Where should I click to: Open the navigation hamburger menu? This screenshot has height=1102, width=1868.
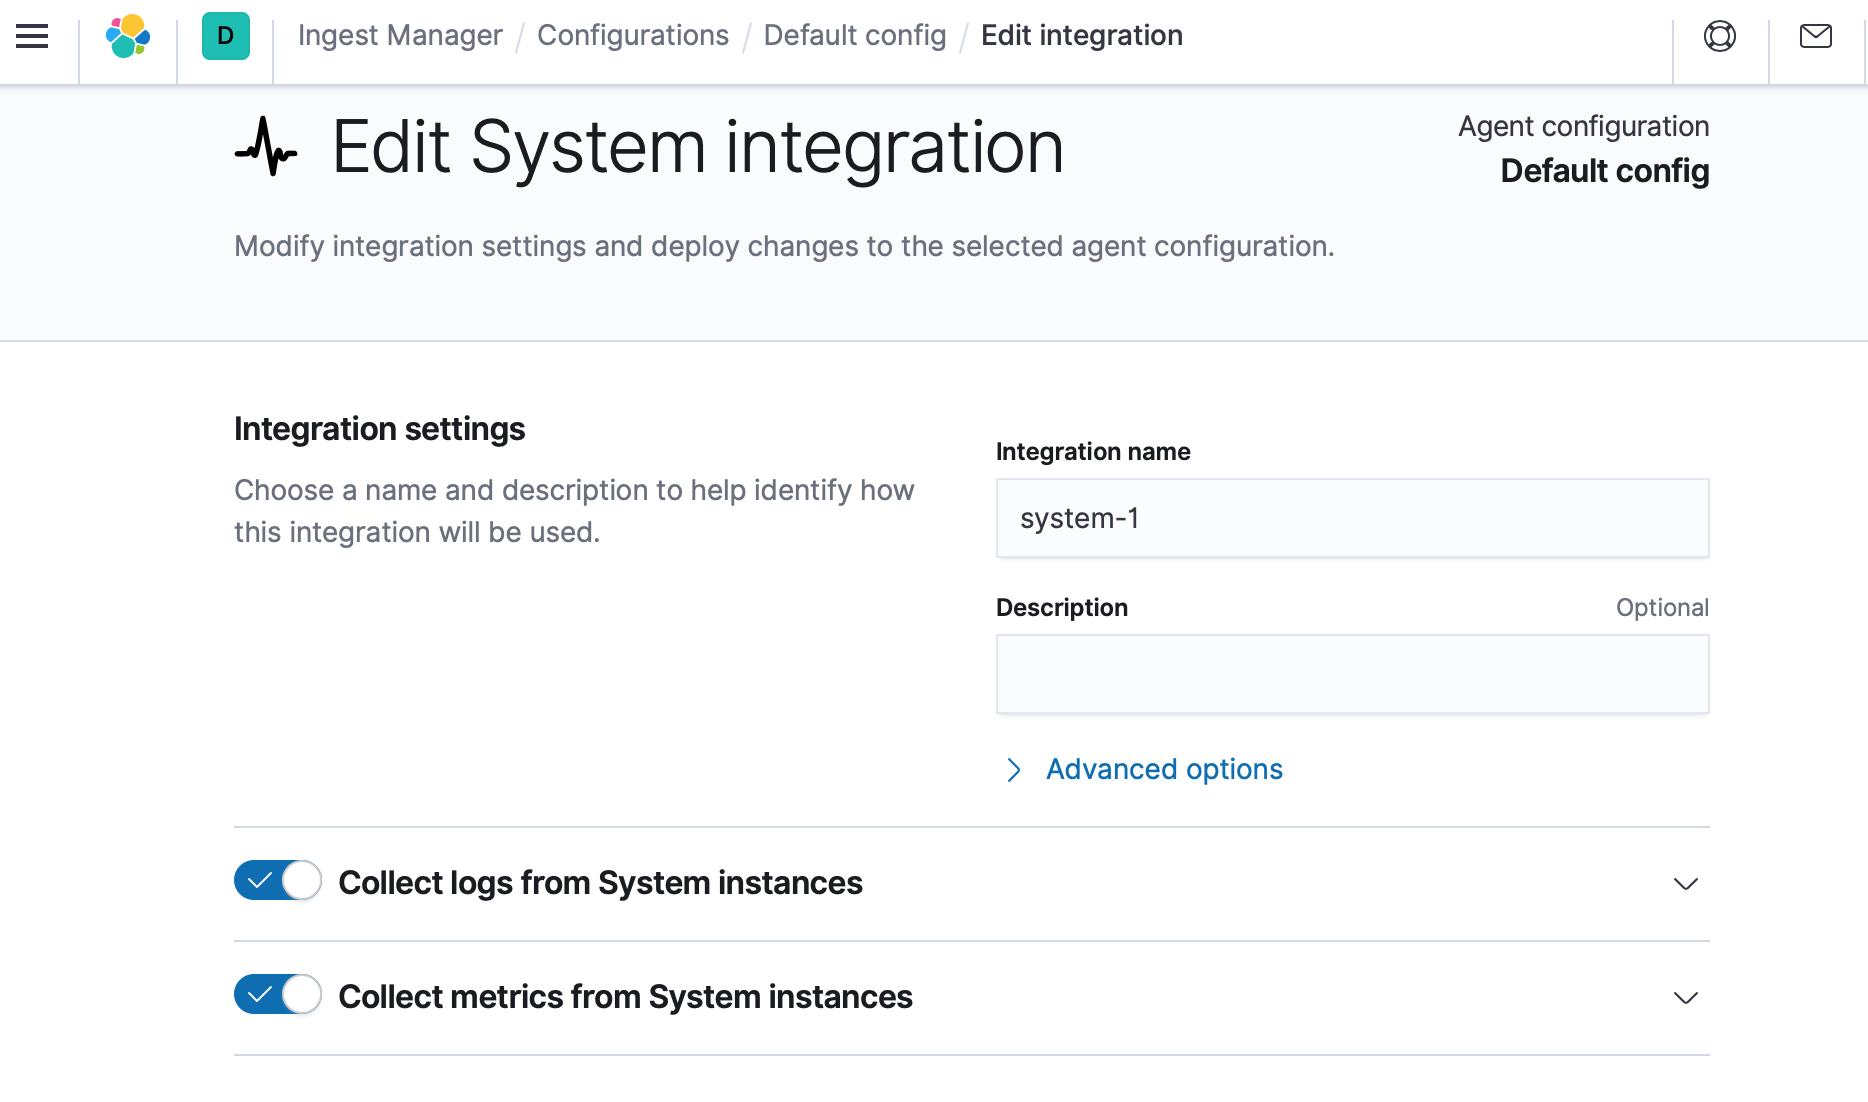[33, 36]
